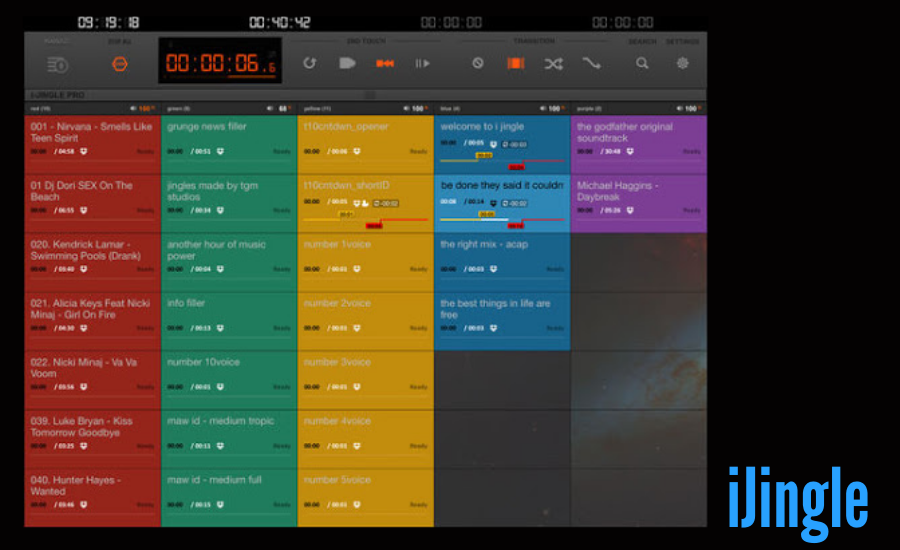Toggle the shuffle transition icon
900x550 pixels.
point(553,63)
